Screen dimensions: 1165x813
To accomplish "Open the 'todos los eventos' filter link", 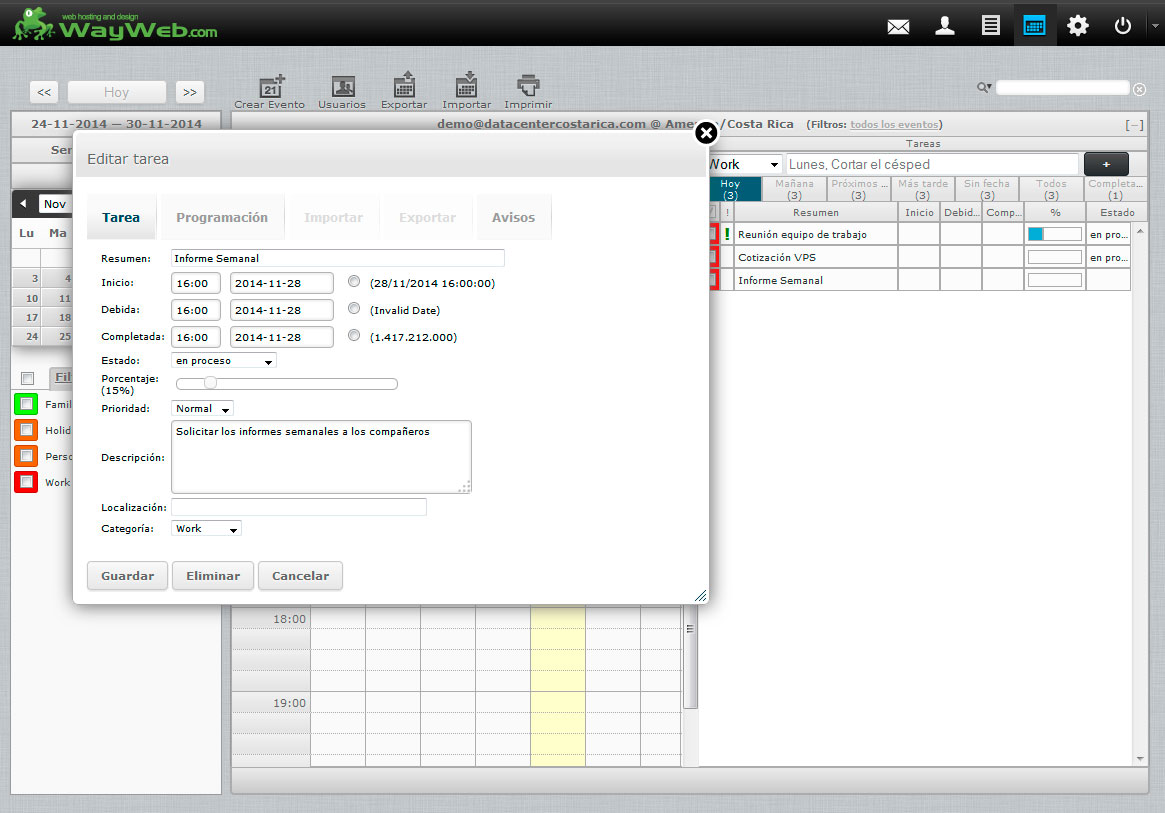I will coord(894,125).
